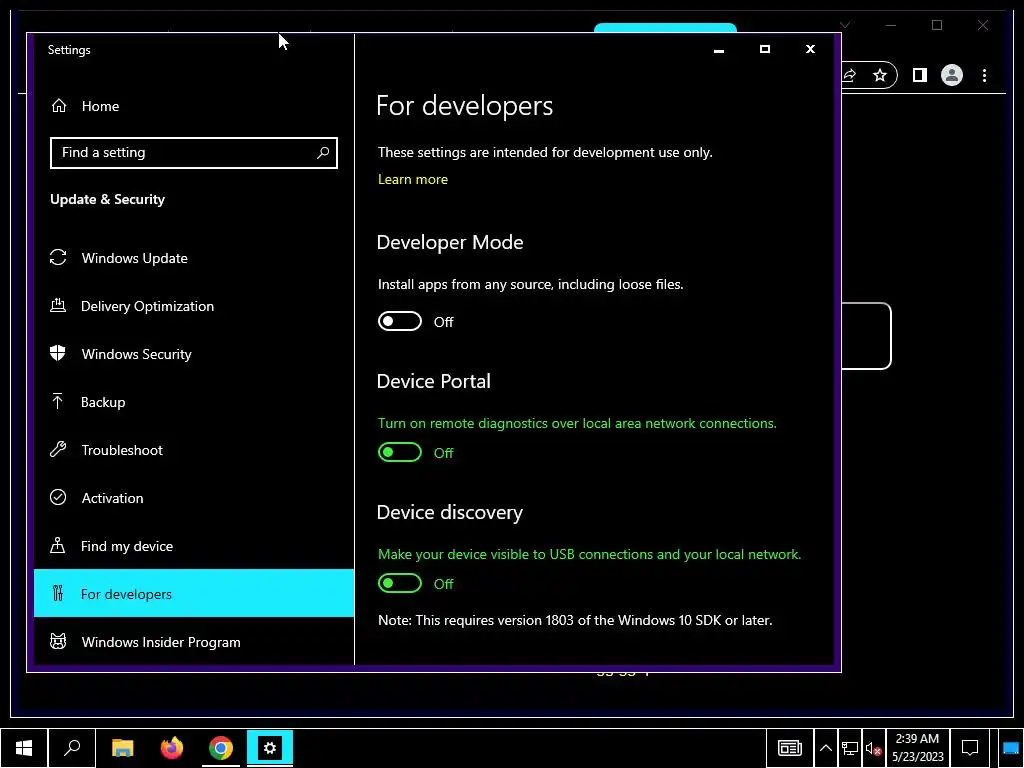Open Troubleshoot settings
This screenshot has width=1024, height=768.
pyautogui.click(x=193, y=450)
